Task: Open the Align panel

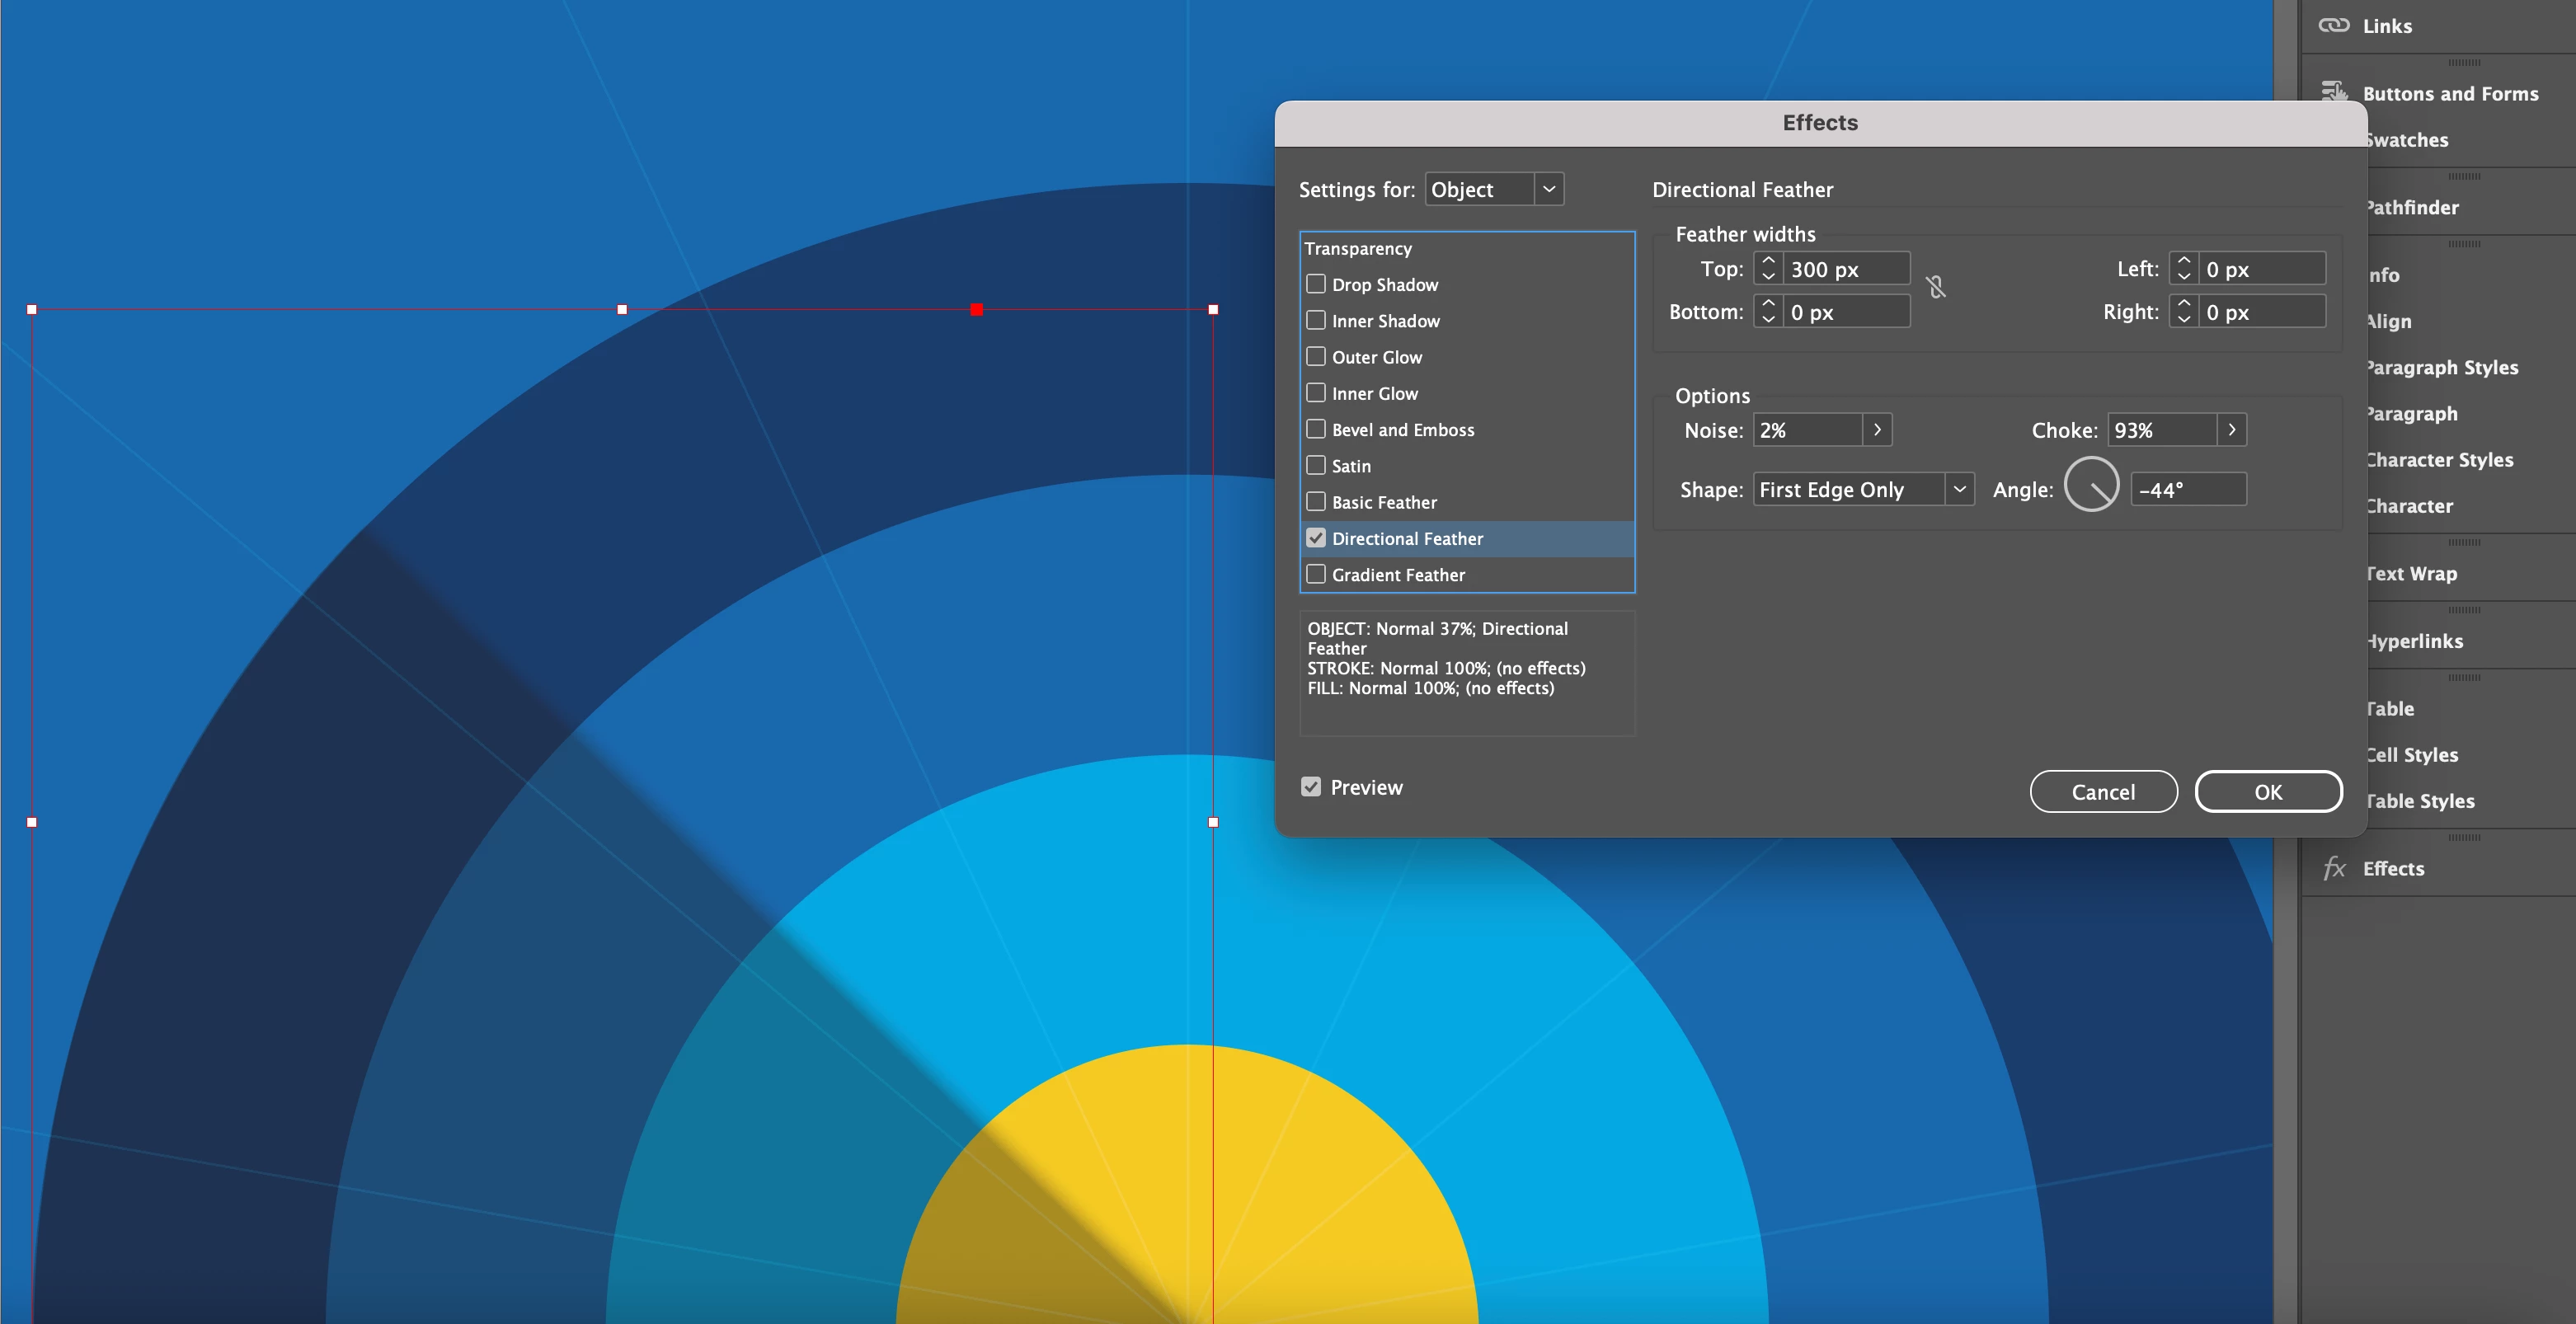Action: tap(2390, 321)
